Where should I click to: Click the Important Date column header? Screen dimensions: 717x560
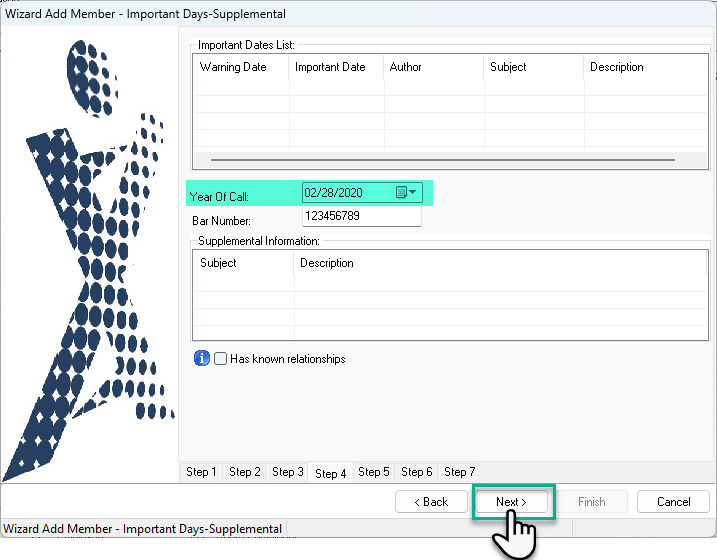(336, 67)
